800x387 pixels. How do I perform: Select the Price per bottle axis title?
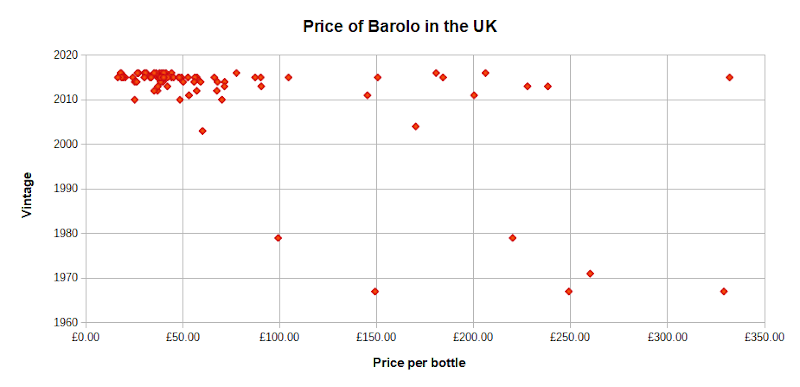(419, 363)
